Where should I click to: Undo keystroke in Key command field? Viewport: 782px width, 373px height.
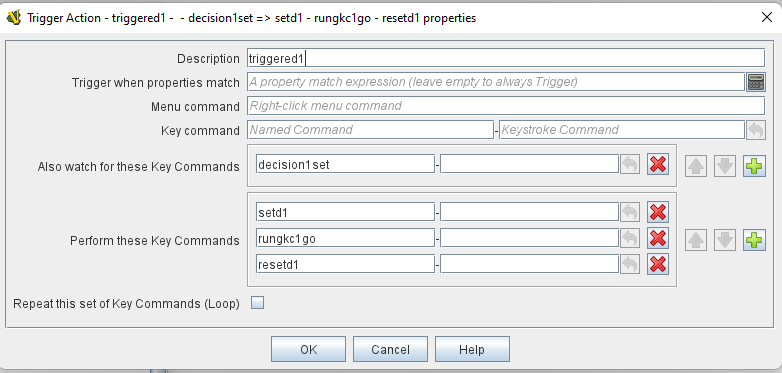pyautogui.click(x=756, y=130)
